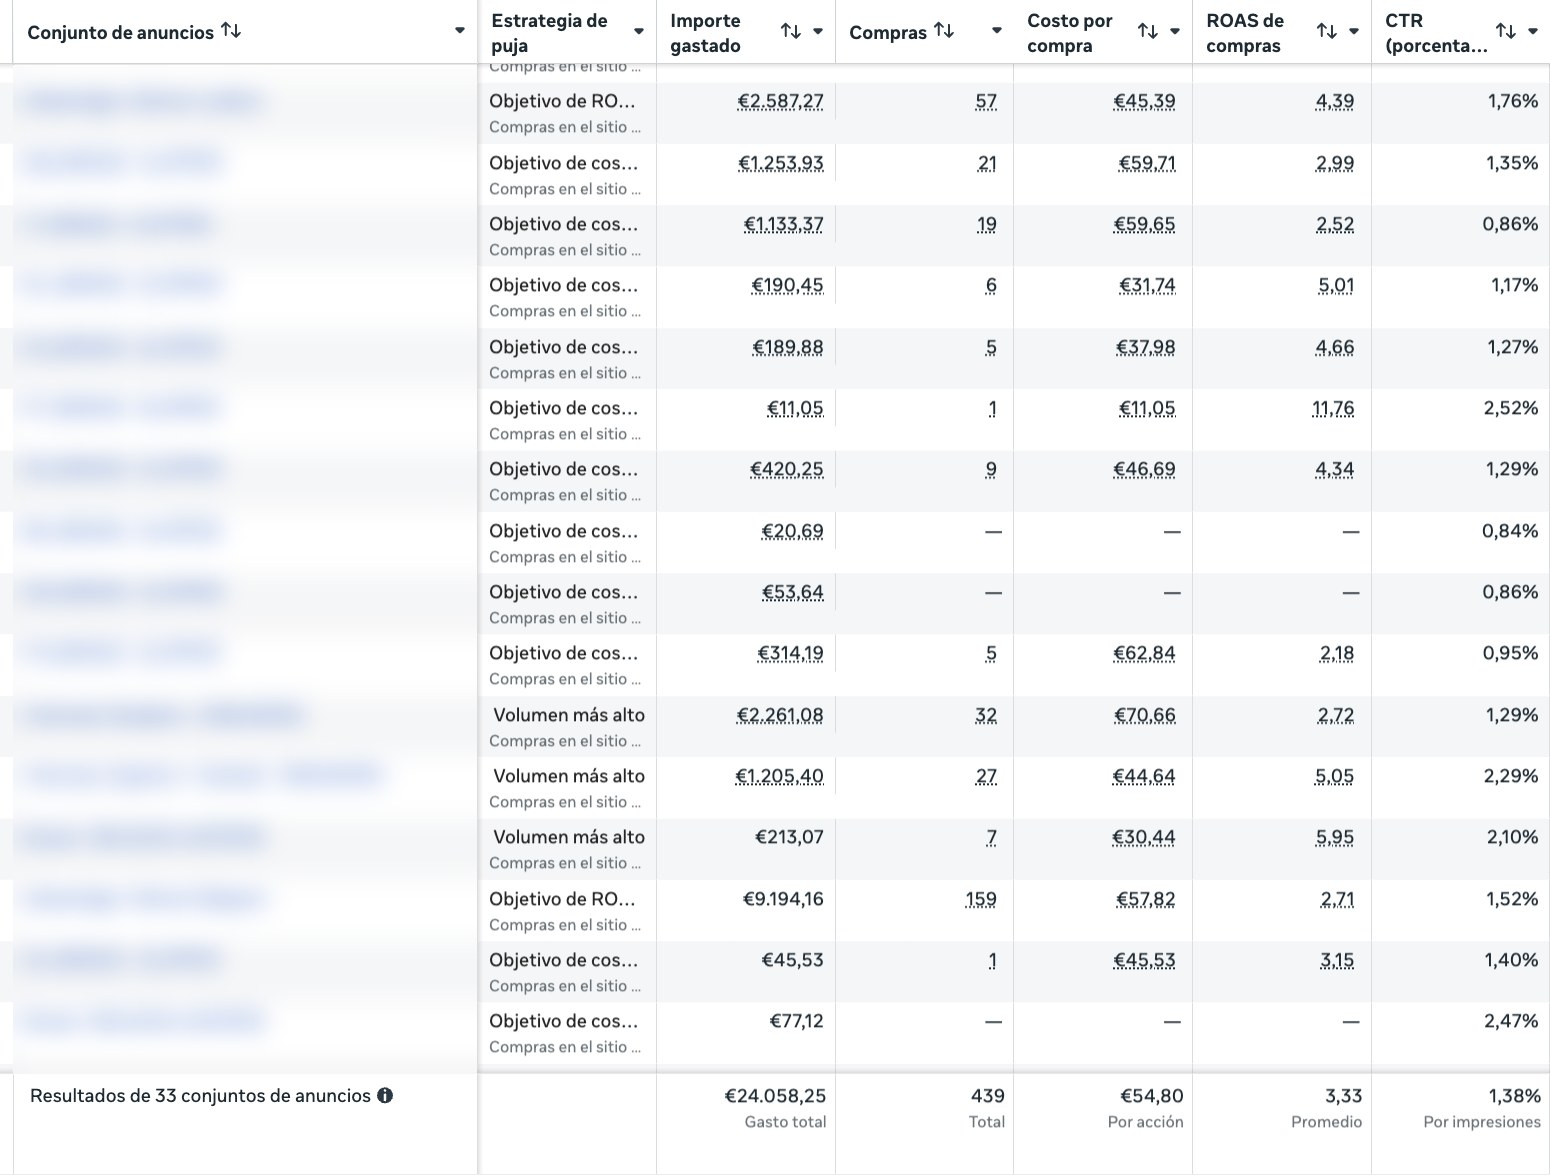Image resolution: width=1550 pixels, height=1176 pixels.
Task: Click the €62,84 cost per purchase
Action: (1145, 653)
